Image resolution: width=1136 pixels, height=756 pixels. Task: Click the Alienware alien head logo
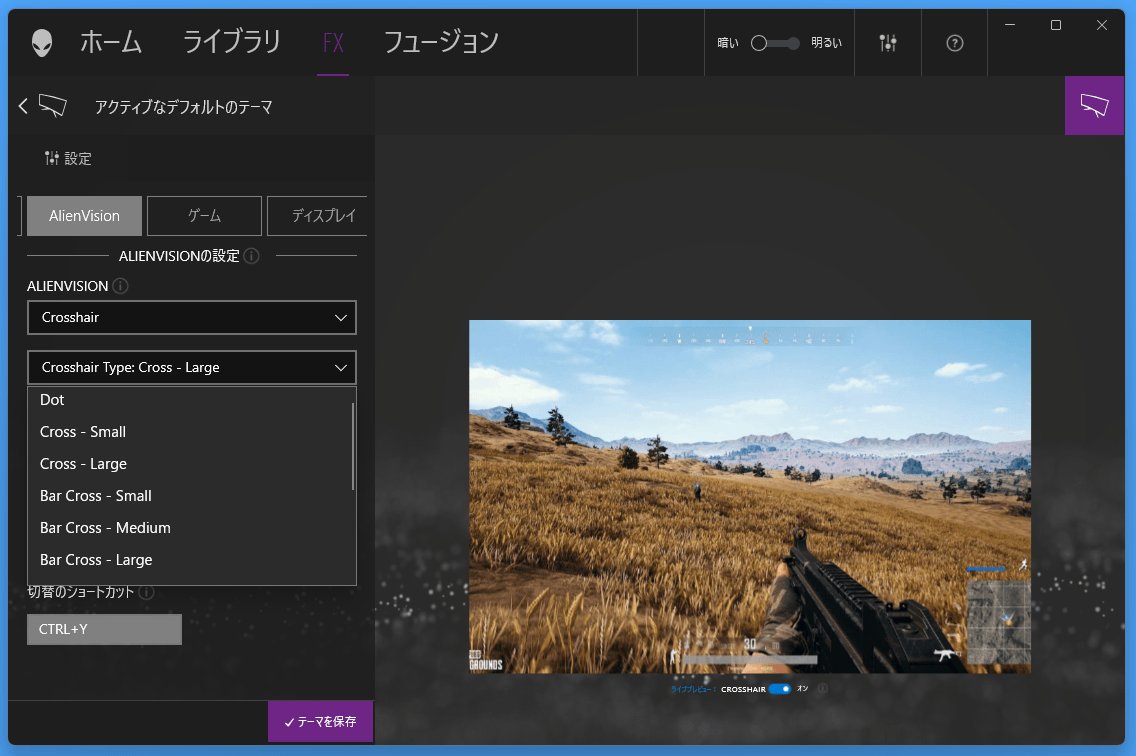[x=42, y=43]
